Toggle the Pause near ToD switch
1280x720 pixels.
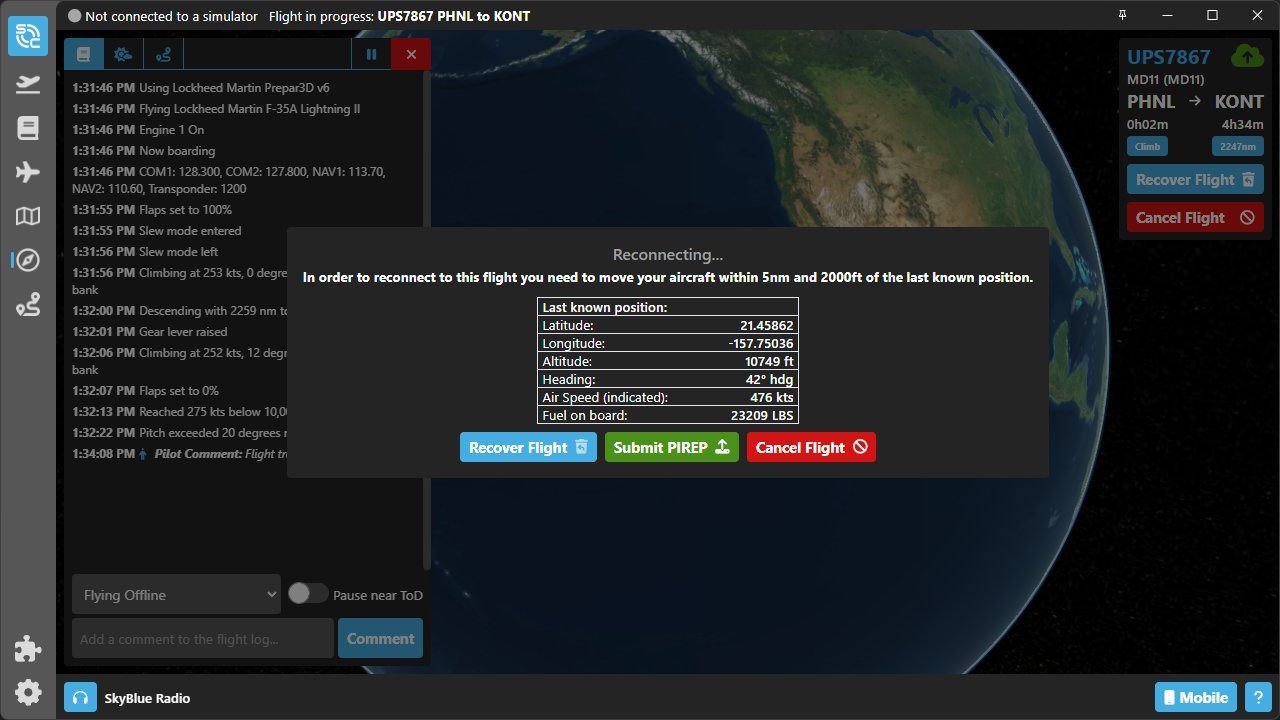pos(308,594)
